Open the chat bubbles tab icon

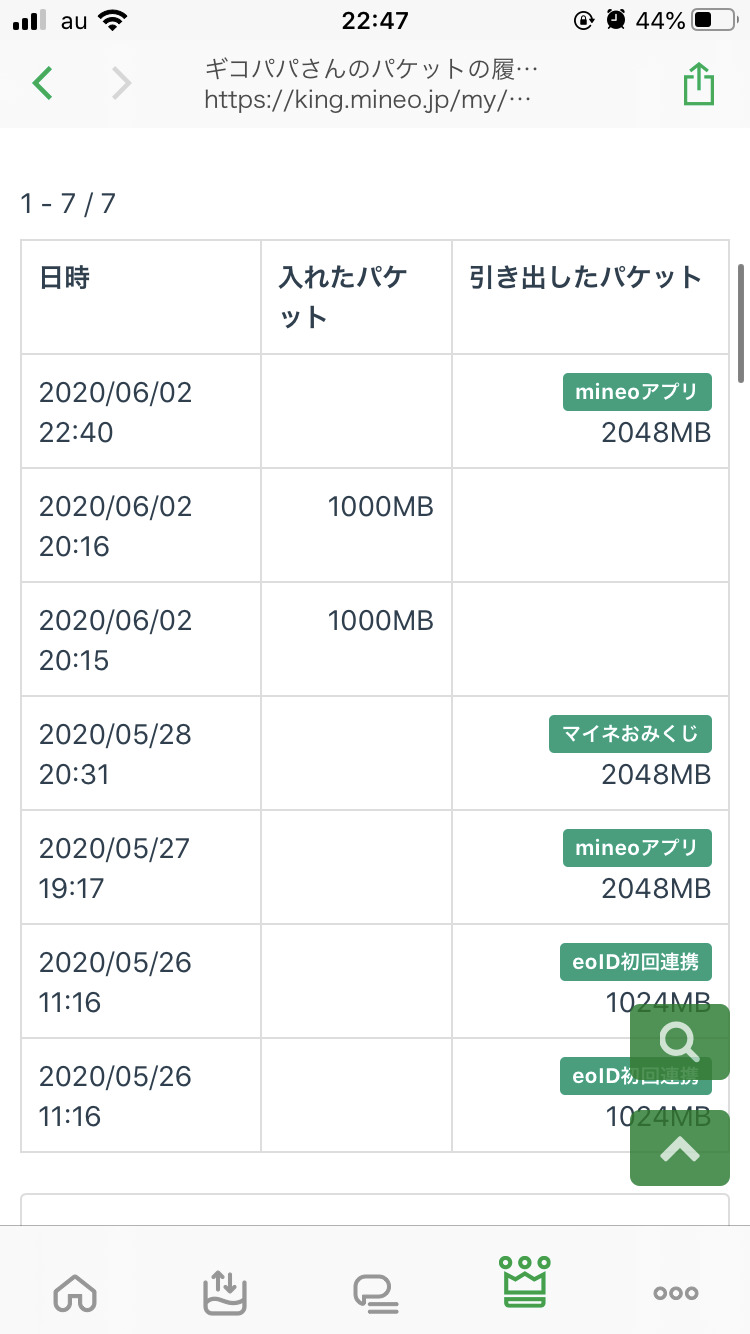375,1293
